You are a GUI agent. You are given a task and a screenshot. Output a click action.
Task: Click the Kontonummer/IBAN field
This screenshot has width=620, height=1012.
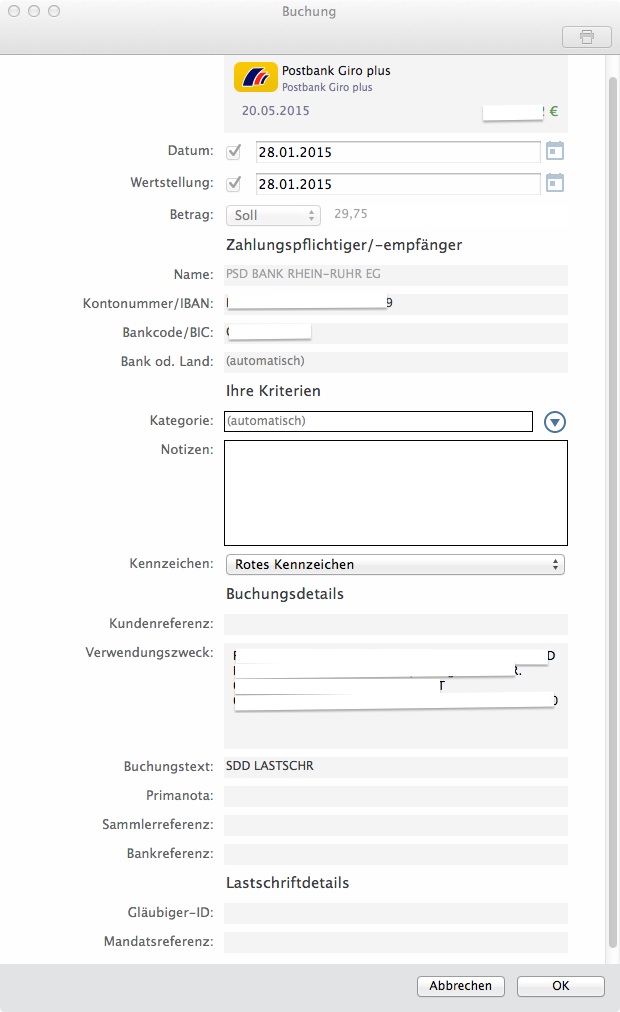coord(395,304)
